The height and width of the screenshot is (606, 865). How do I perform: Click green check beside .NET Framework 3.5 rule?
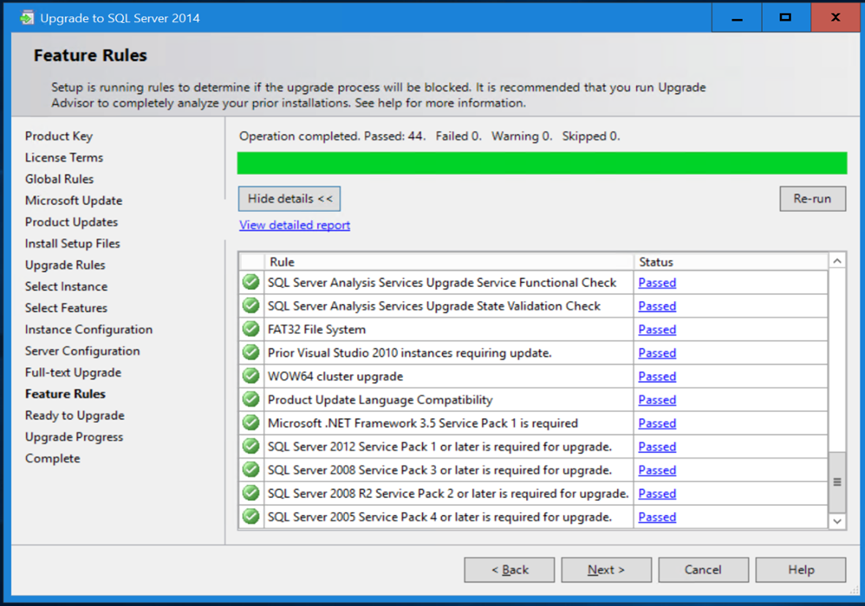[251, 423]
